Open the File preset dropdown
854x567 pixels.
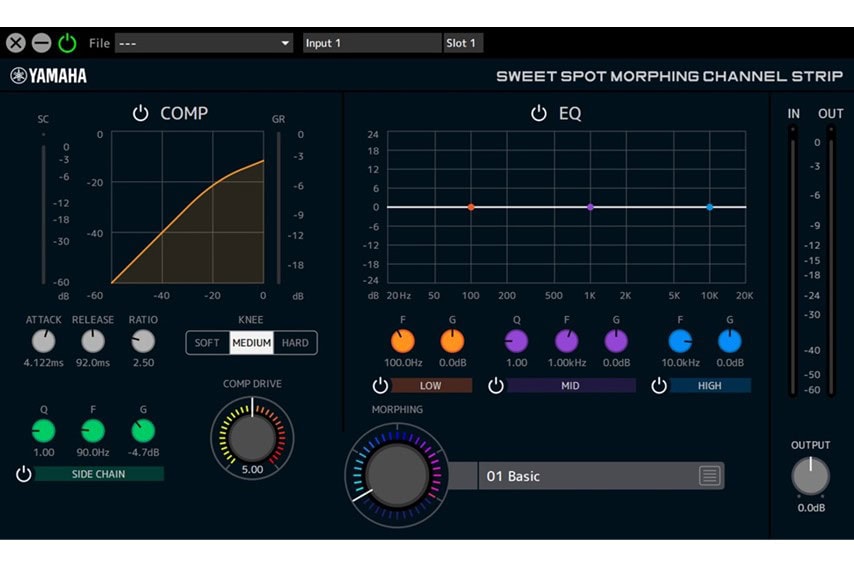pos(204,43)
